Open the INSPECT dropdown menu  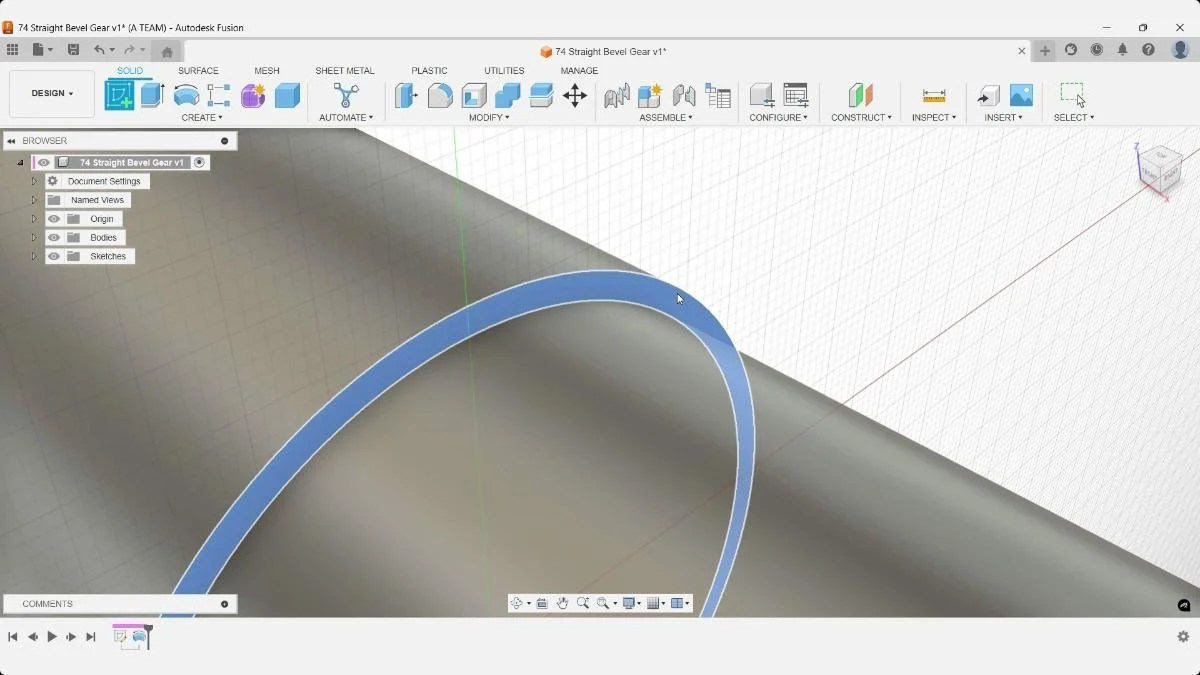[x=933, y=118]
